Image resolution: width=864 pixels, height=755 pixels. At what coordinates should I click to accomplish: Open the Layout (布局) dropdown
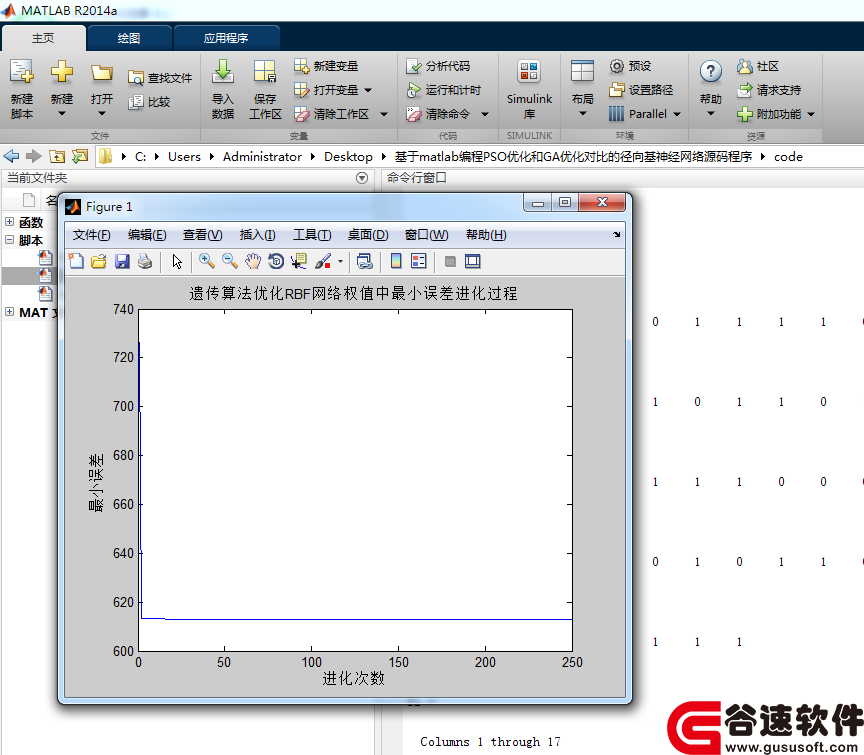point(582,114)
